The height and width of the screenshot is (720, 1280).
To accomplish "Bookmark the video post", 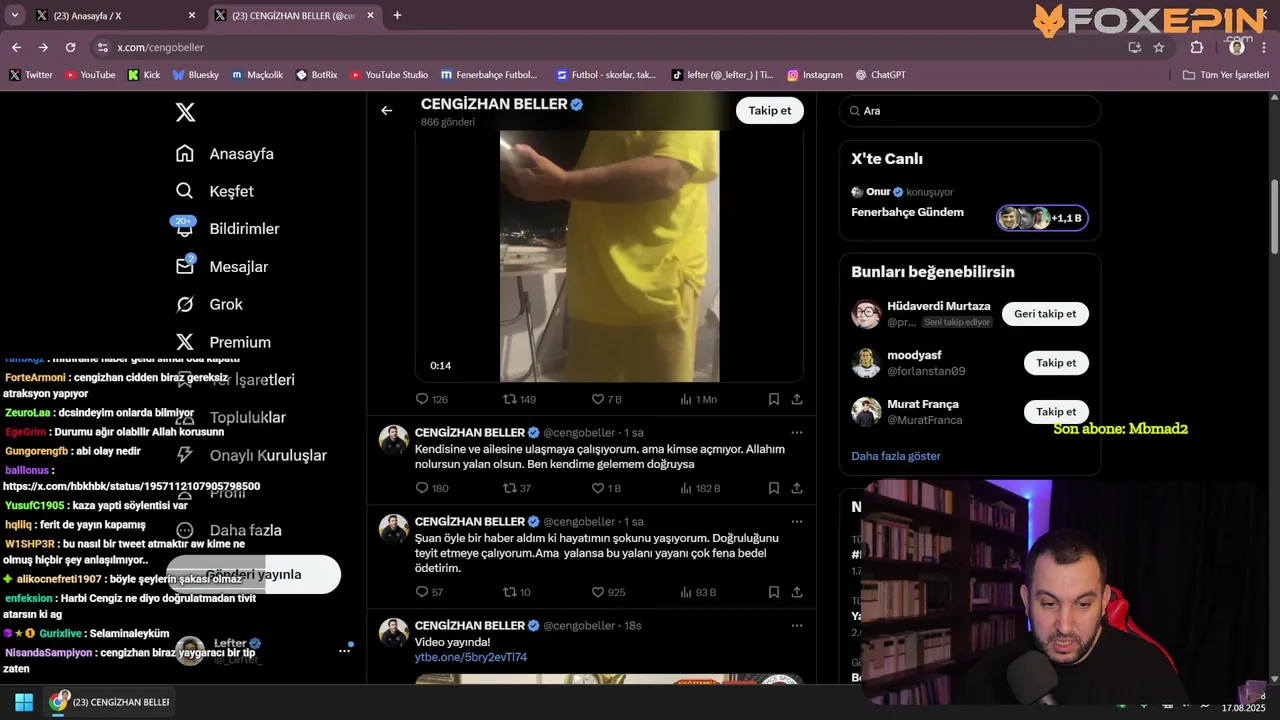I will (x=774, y=399).
